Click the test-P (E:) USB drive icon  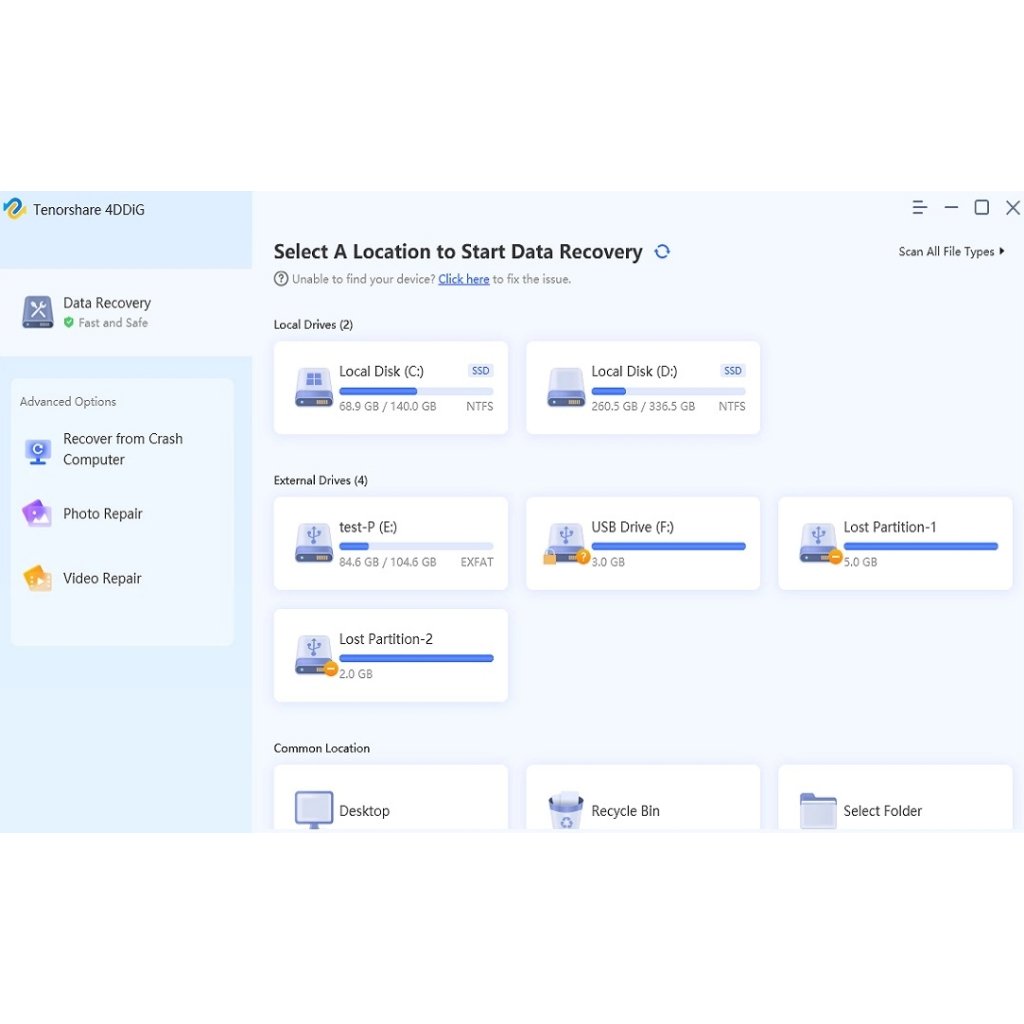(x=314, y=543)
